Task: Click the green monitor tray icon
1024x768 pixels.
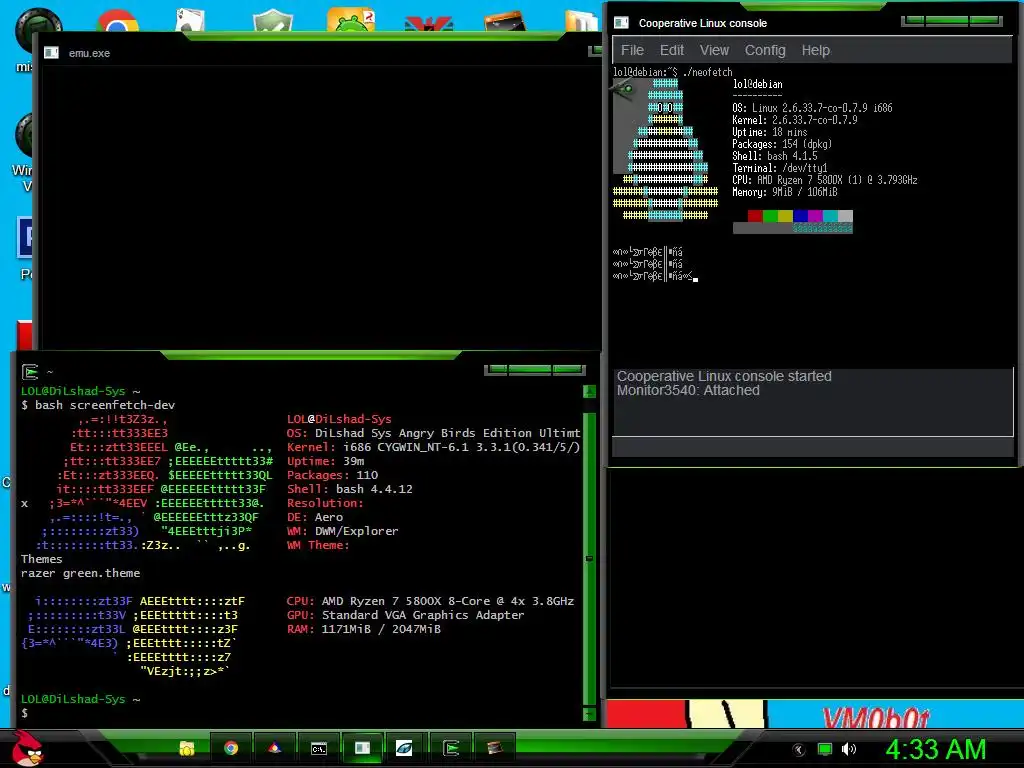Action: tap(825, 750)
